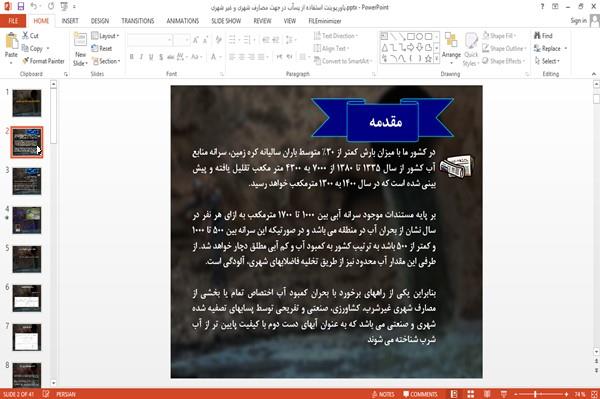Select the Format Painter tool

(x=43, y=61)
